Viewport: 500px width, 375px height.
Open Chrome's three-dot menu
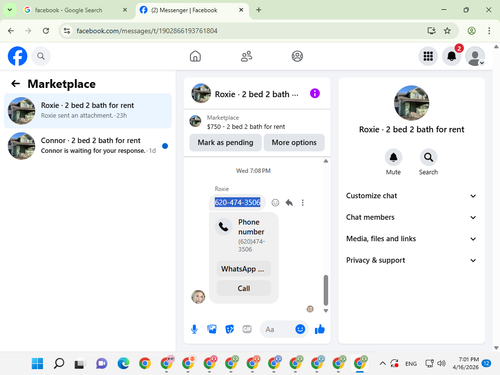[489, 31]
